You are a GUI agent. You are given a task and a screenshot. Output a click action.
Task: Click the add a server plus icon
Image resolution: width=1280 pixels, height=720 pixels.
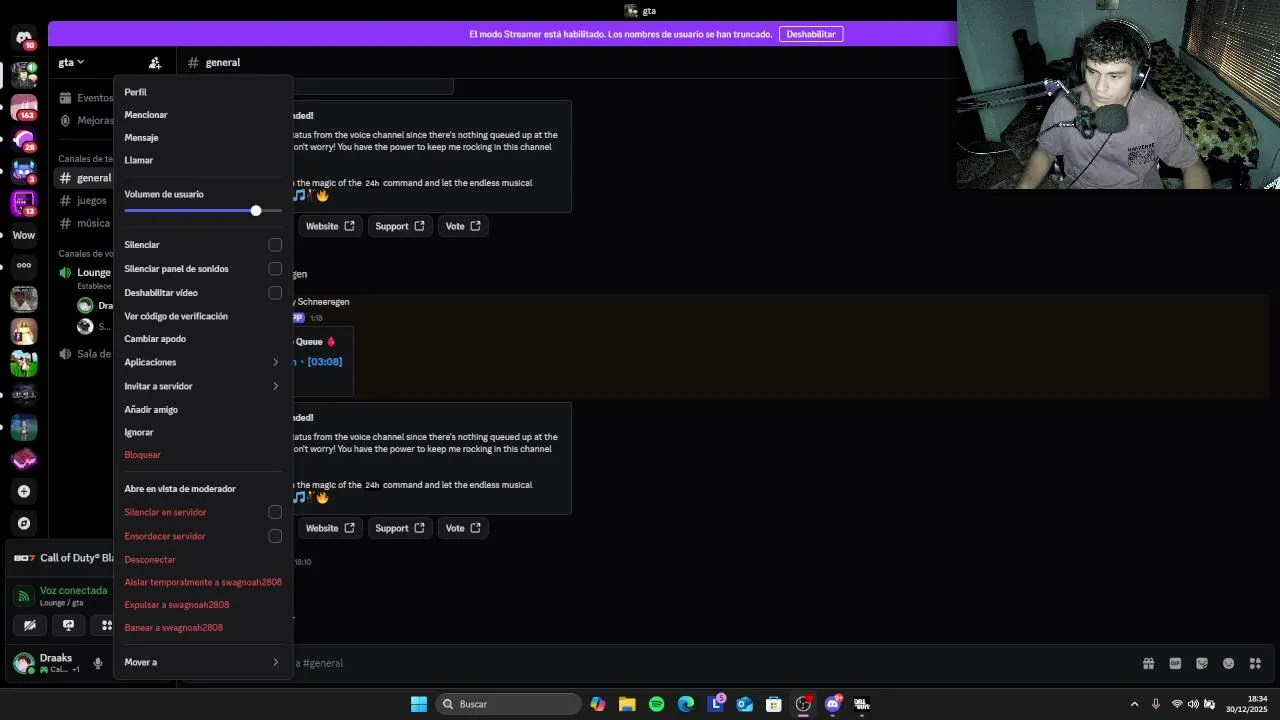point(24,491)
